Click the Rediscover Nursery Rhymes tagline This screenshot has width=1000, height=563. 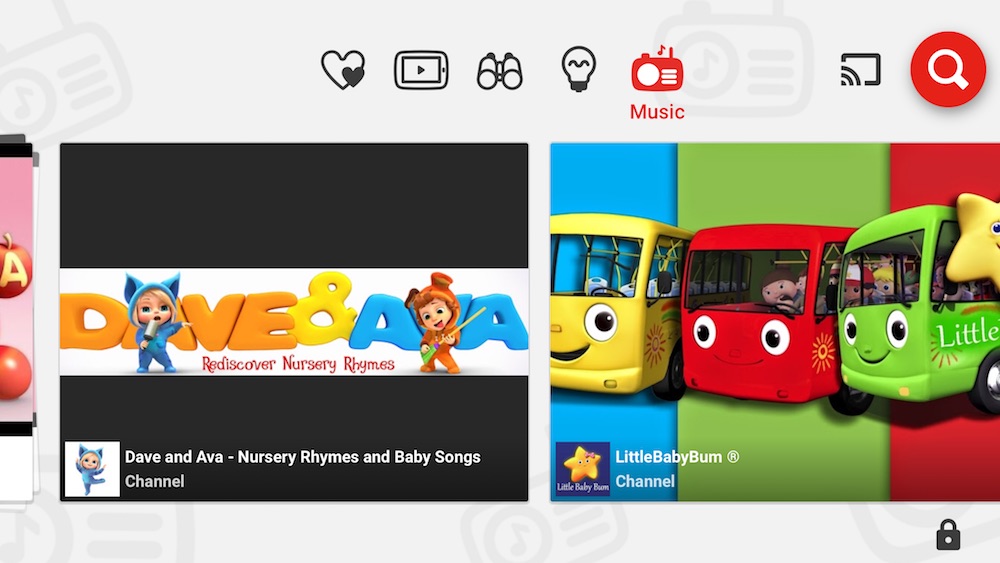[x=298, y=364]
